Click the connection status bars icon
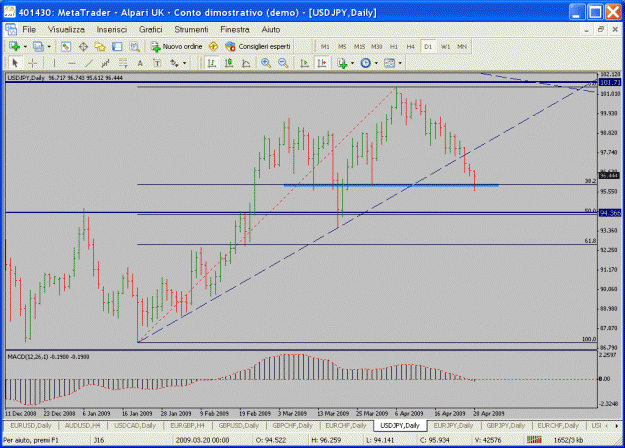This screenshot has width=625, height=448. [534, 440]
